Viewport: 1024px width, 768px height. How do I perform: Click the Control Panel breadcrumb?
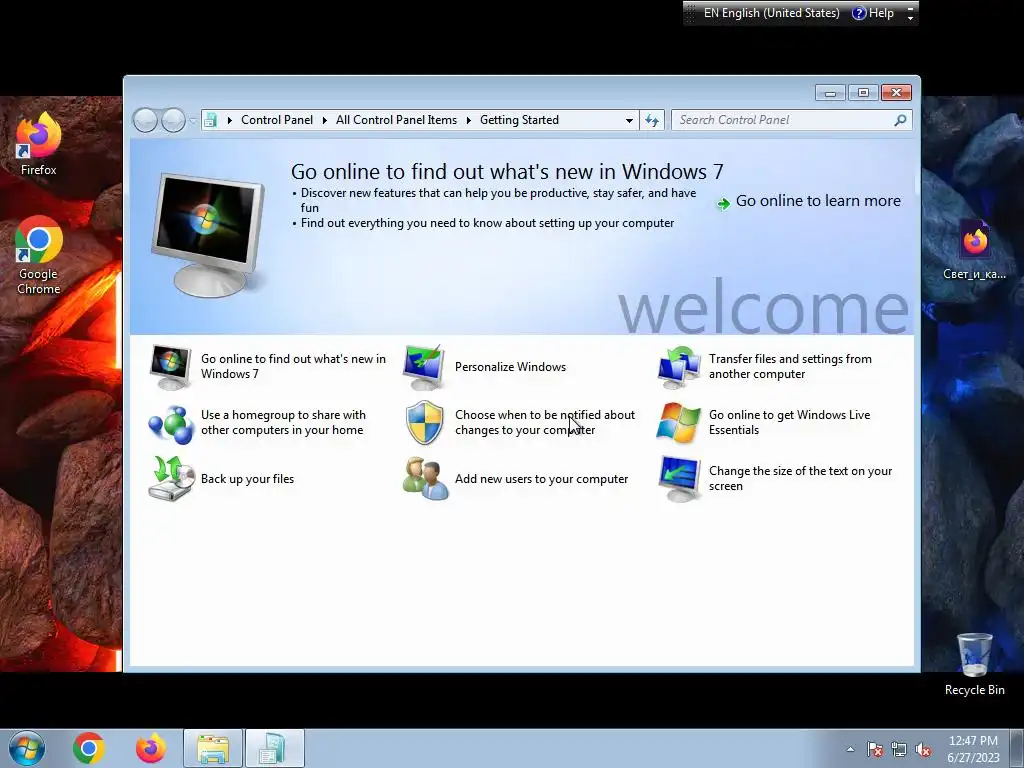click(277, 120)
